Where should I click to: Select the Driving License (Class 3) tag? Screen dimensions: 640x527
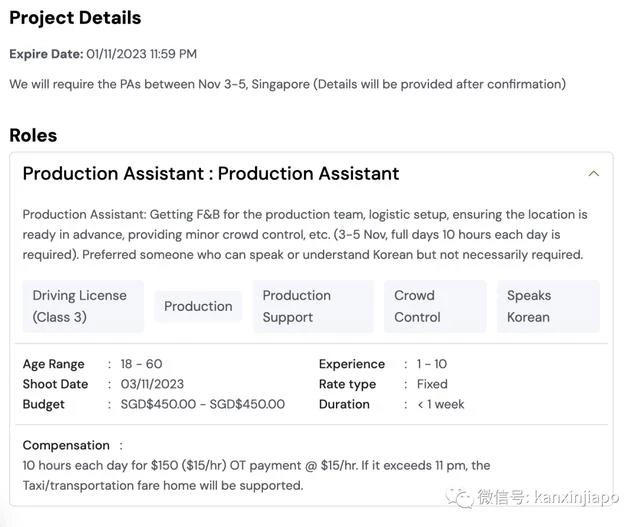point(83,306)
